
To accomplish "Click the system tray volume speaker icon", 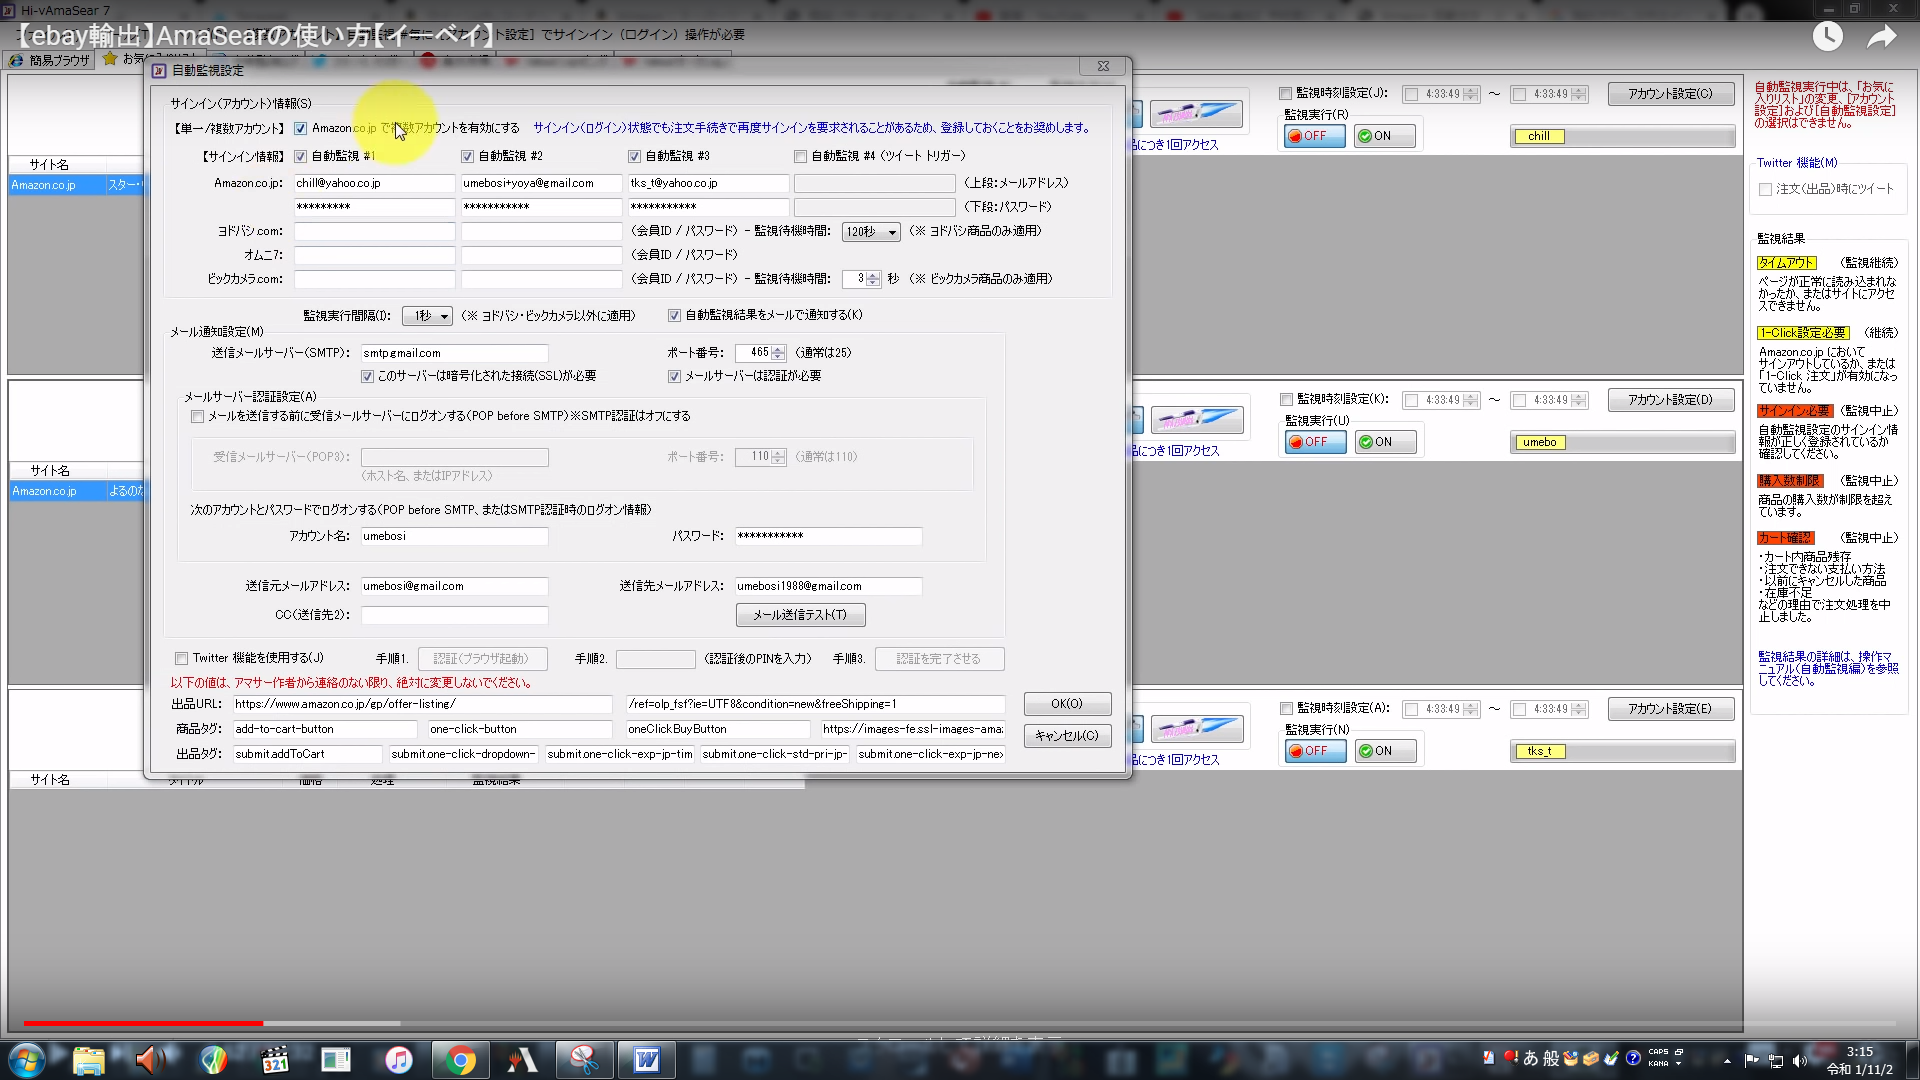I will (1800, 1060).
